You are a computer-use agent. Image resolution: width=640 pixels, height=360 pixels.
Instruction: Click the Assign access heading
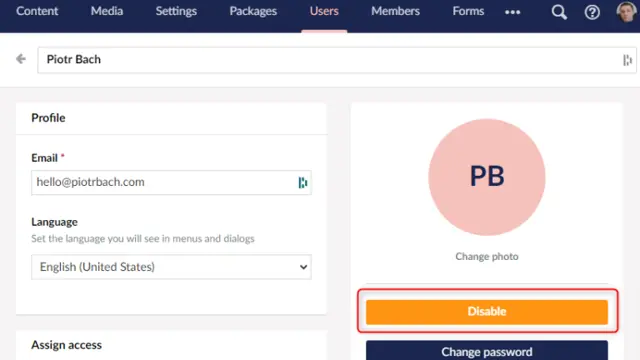(67, 345)
